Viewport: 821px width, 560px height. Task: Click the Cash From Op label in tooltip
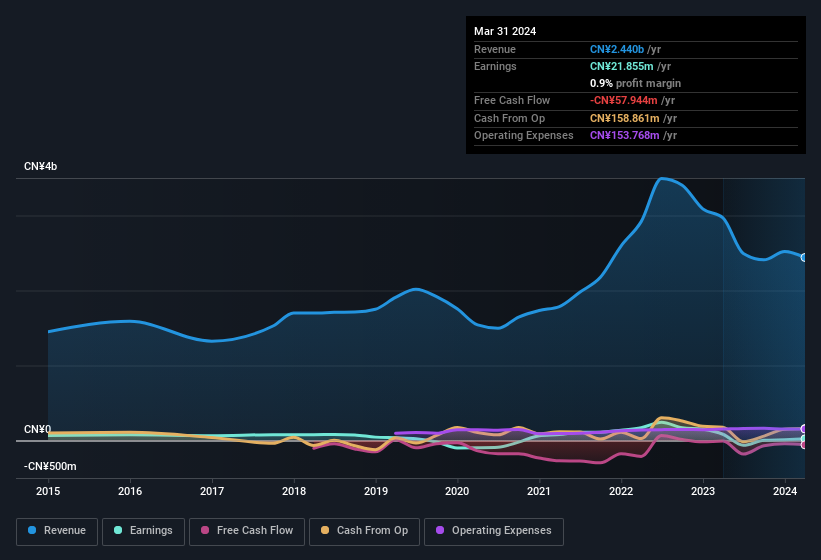click(509, 118)
